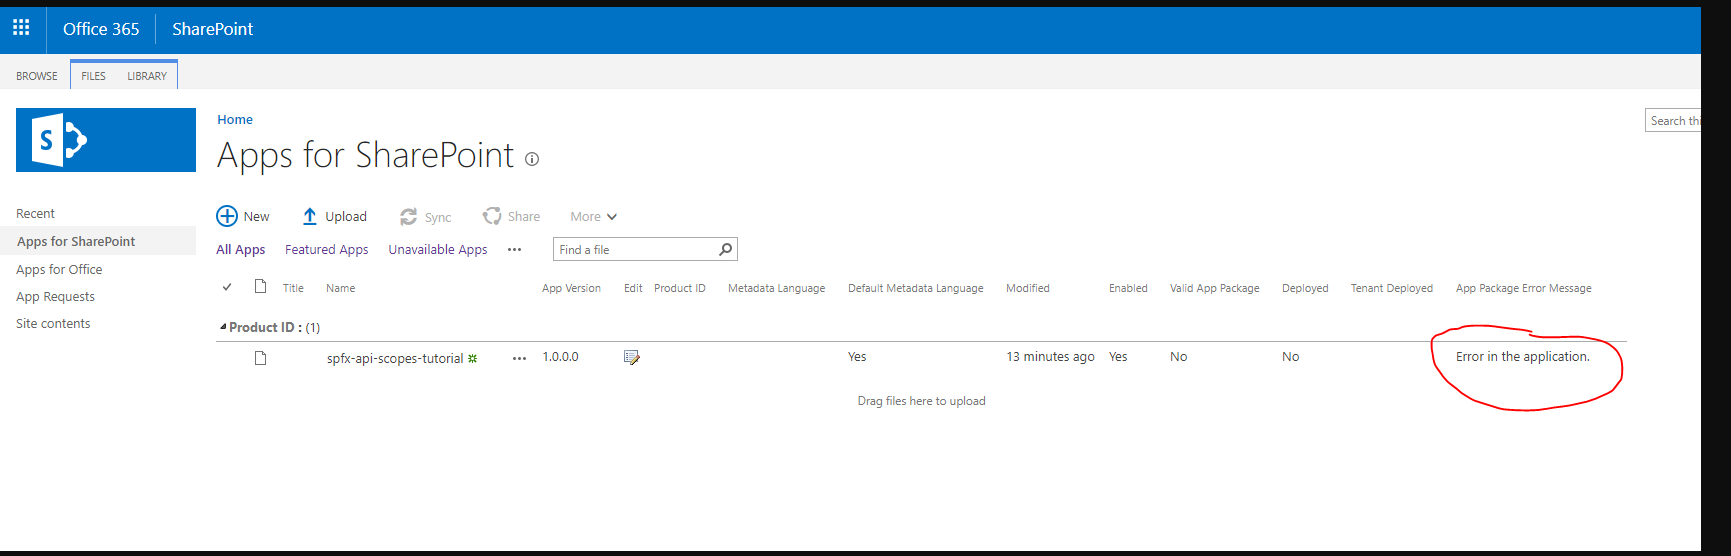Select the All Apps view
Image resolution: width=1731 pixels, height=556 pixels.
point(241,250)
